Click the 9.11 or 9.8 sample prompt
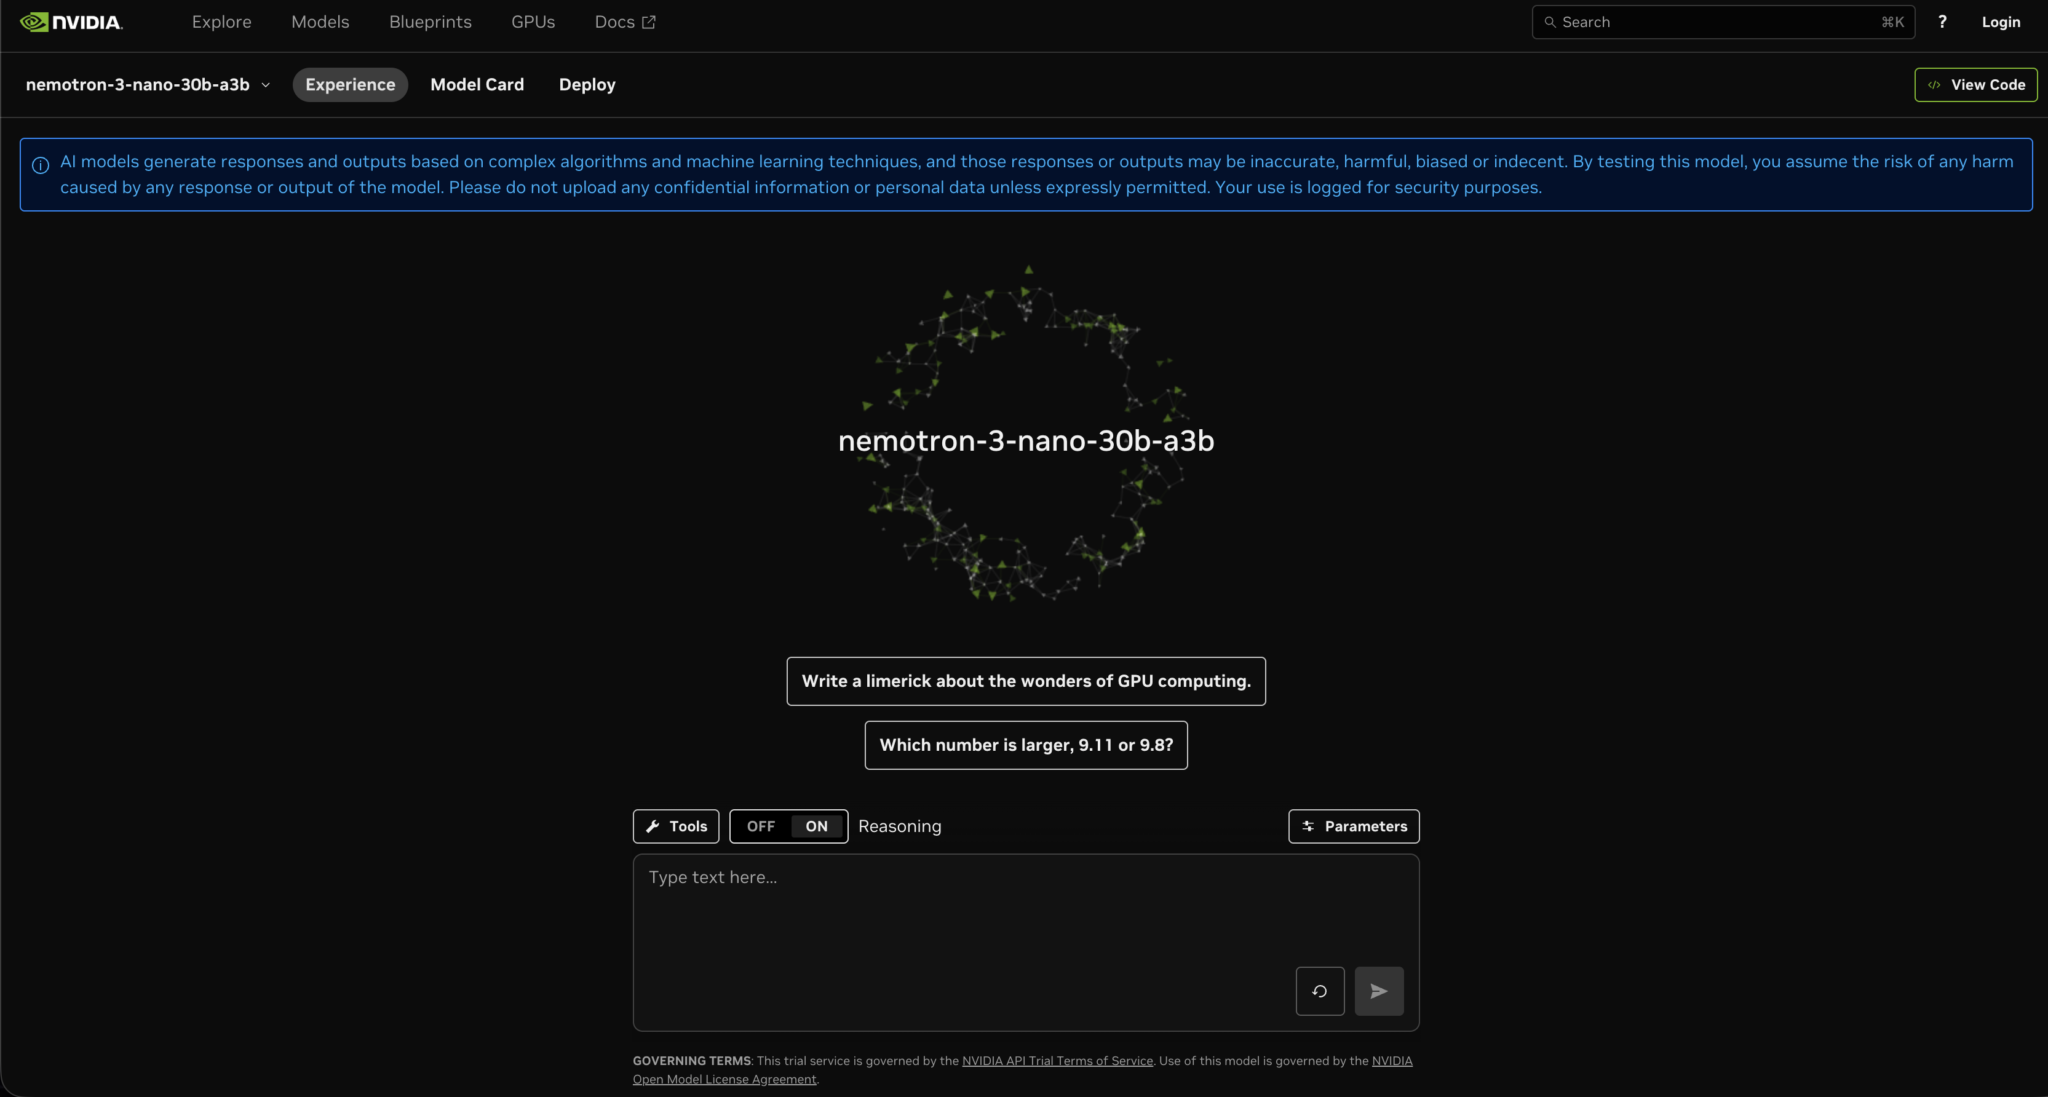Viewport: 2048px width, 1097px height. pyautogui.click(x=1025, y=745)
